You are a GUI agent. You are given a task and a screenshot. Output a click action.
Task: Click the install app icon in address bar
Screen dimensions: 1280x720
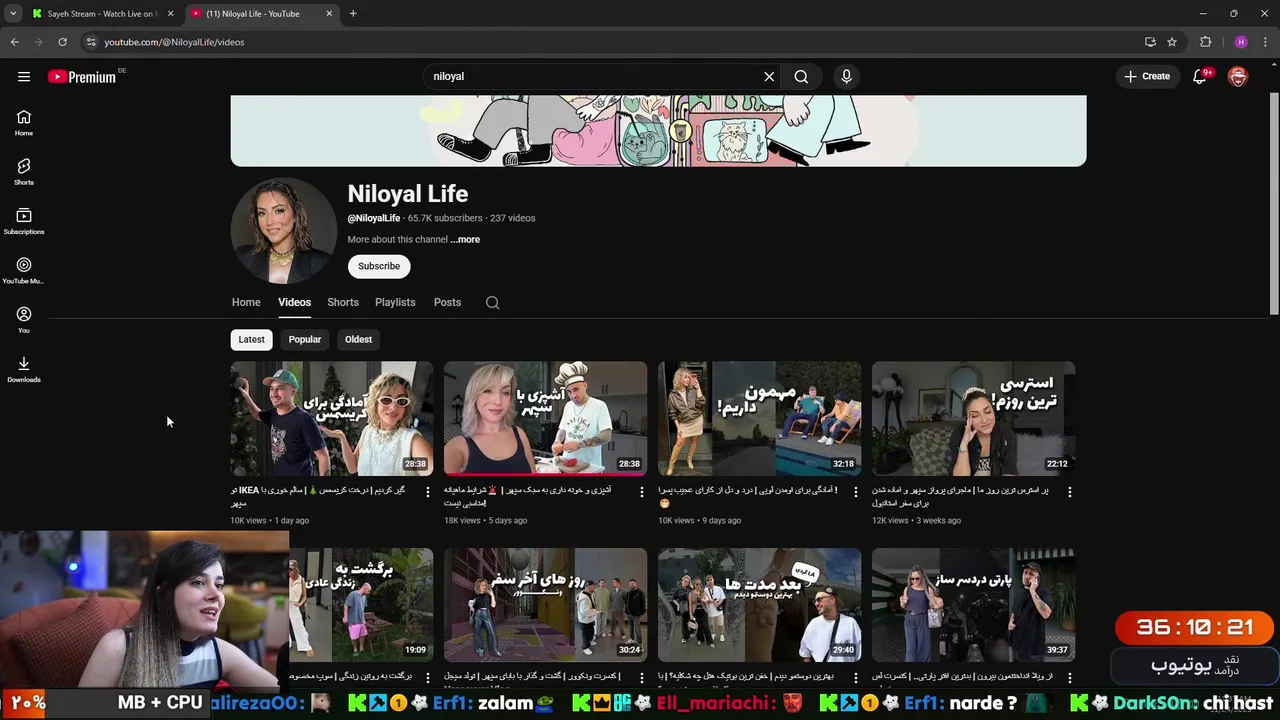click(x=1150, y=42)
